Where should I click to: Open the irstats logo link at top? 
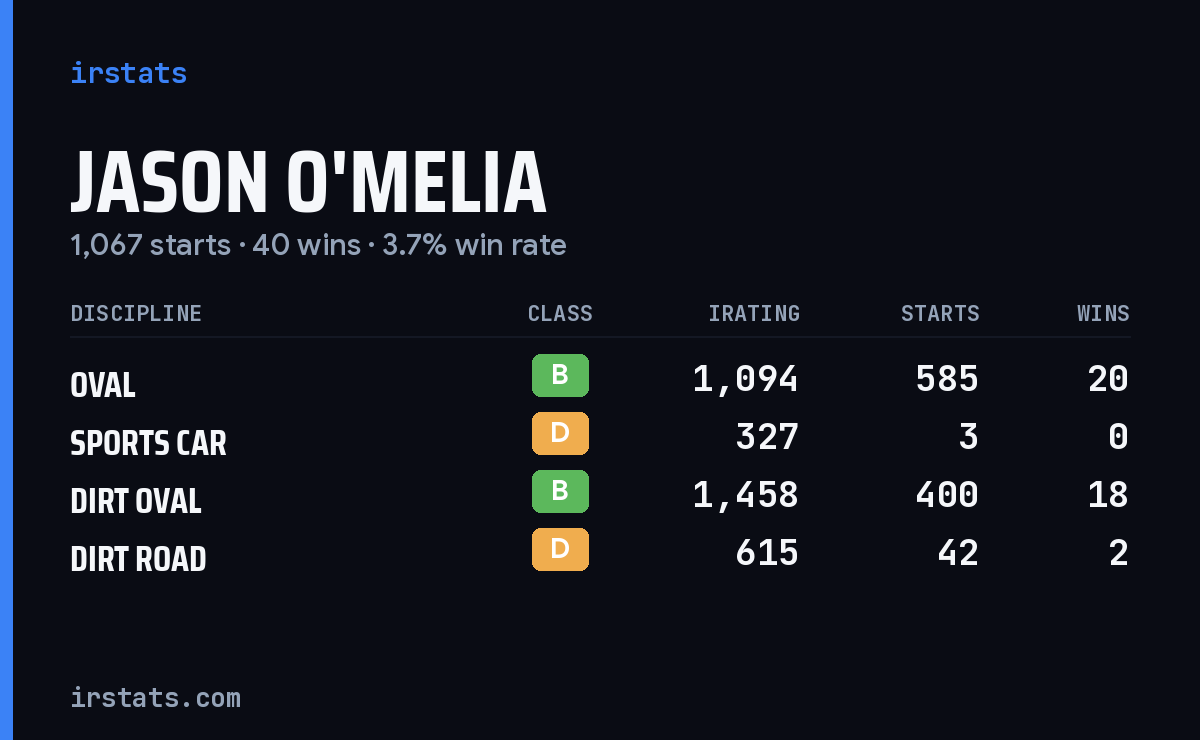pyautogui.click(x=129, y=73)
